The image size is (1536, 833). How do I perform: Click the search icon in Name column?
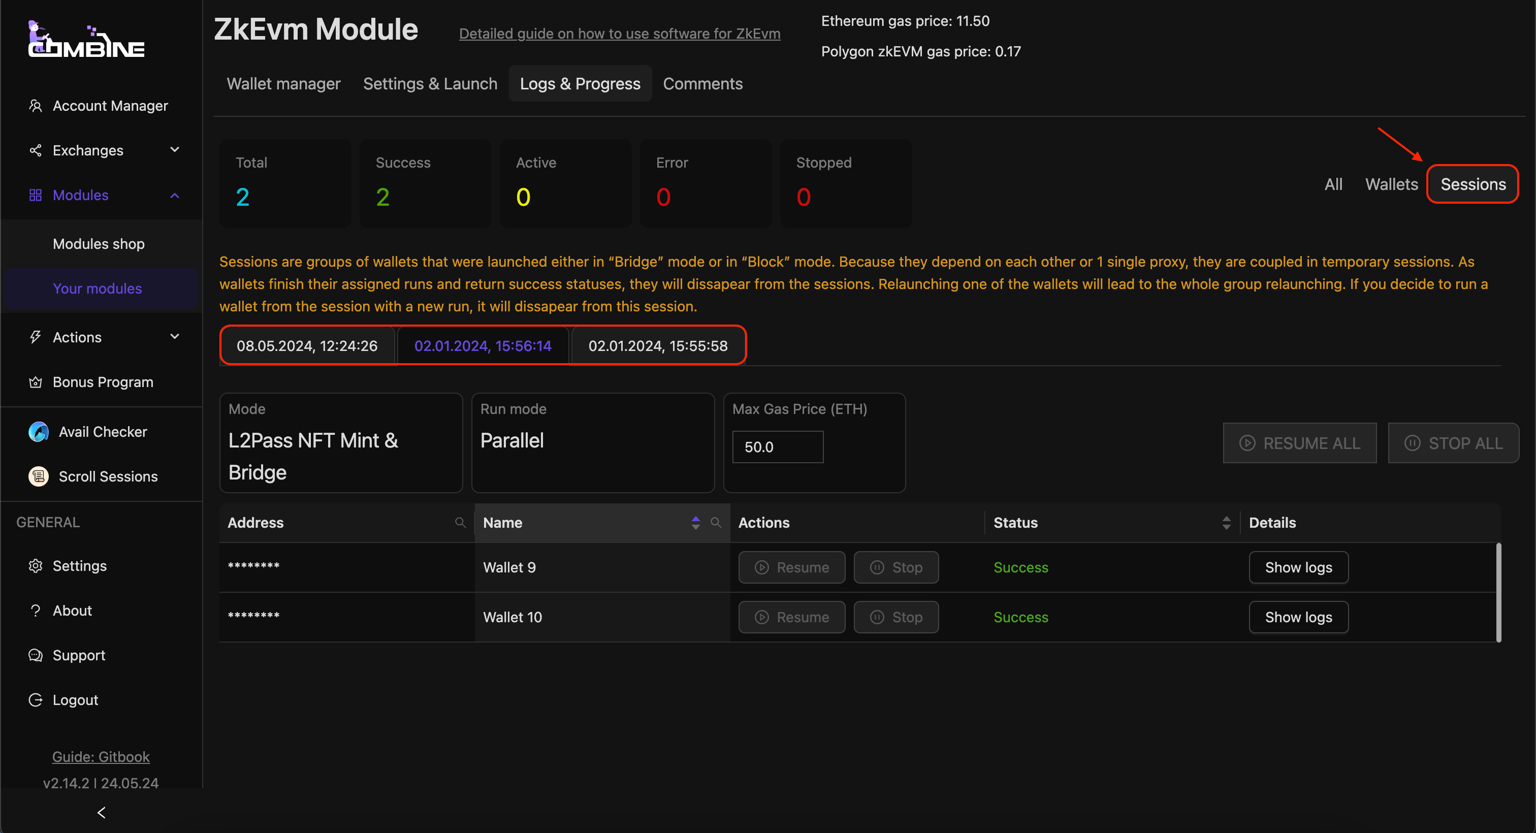click(716, 523)
